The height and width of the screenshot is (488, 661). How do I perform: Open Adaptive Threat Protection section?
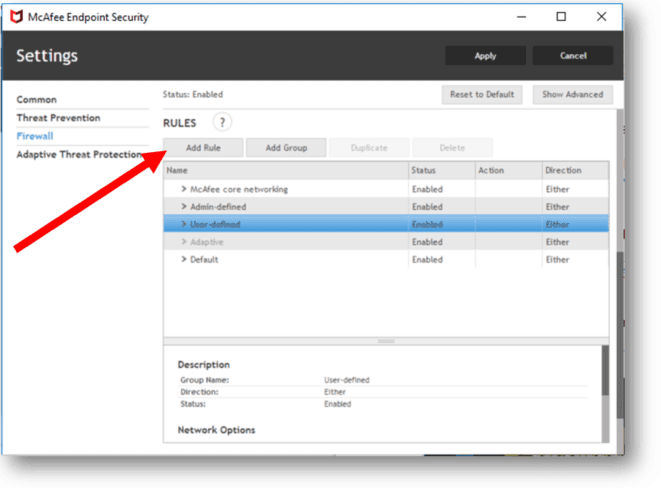[79, 154]
